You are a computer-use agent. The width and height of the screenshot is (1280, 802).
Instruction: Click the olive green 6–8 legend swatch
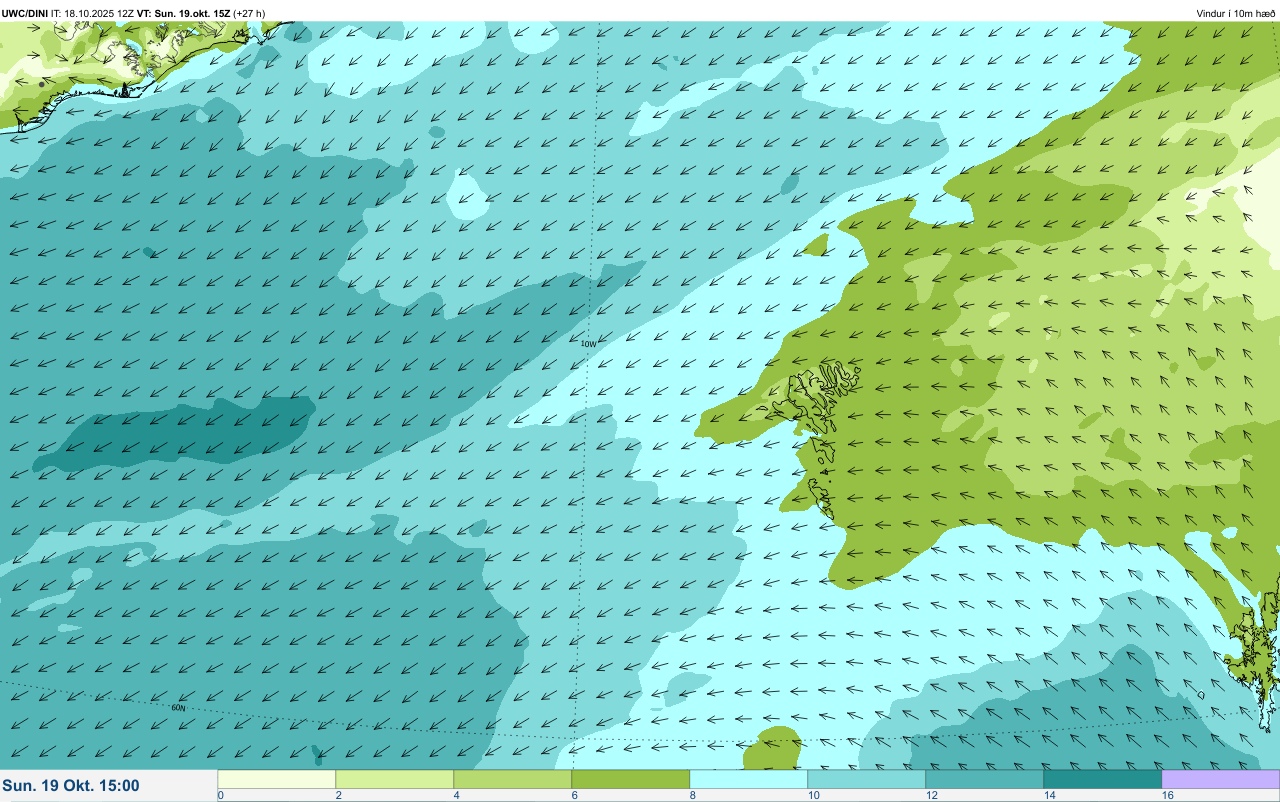(x=631, y=779)
